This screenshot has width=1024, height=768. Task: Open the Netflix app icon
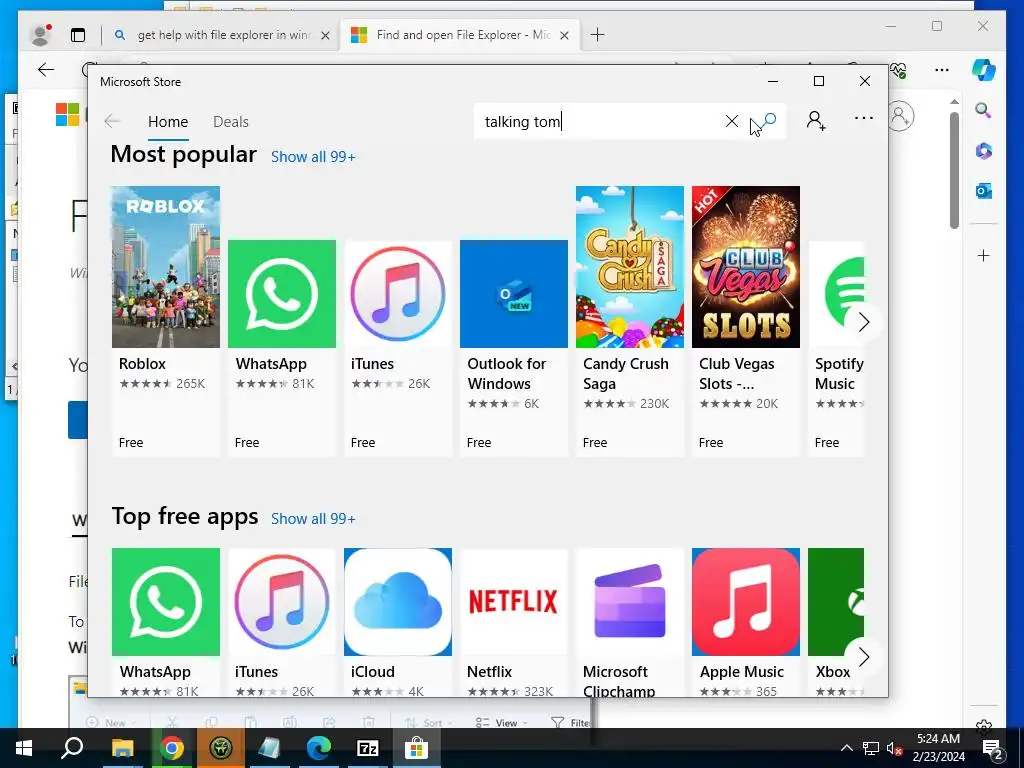514,601
